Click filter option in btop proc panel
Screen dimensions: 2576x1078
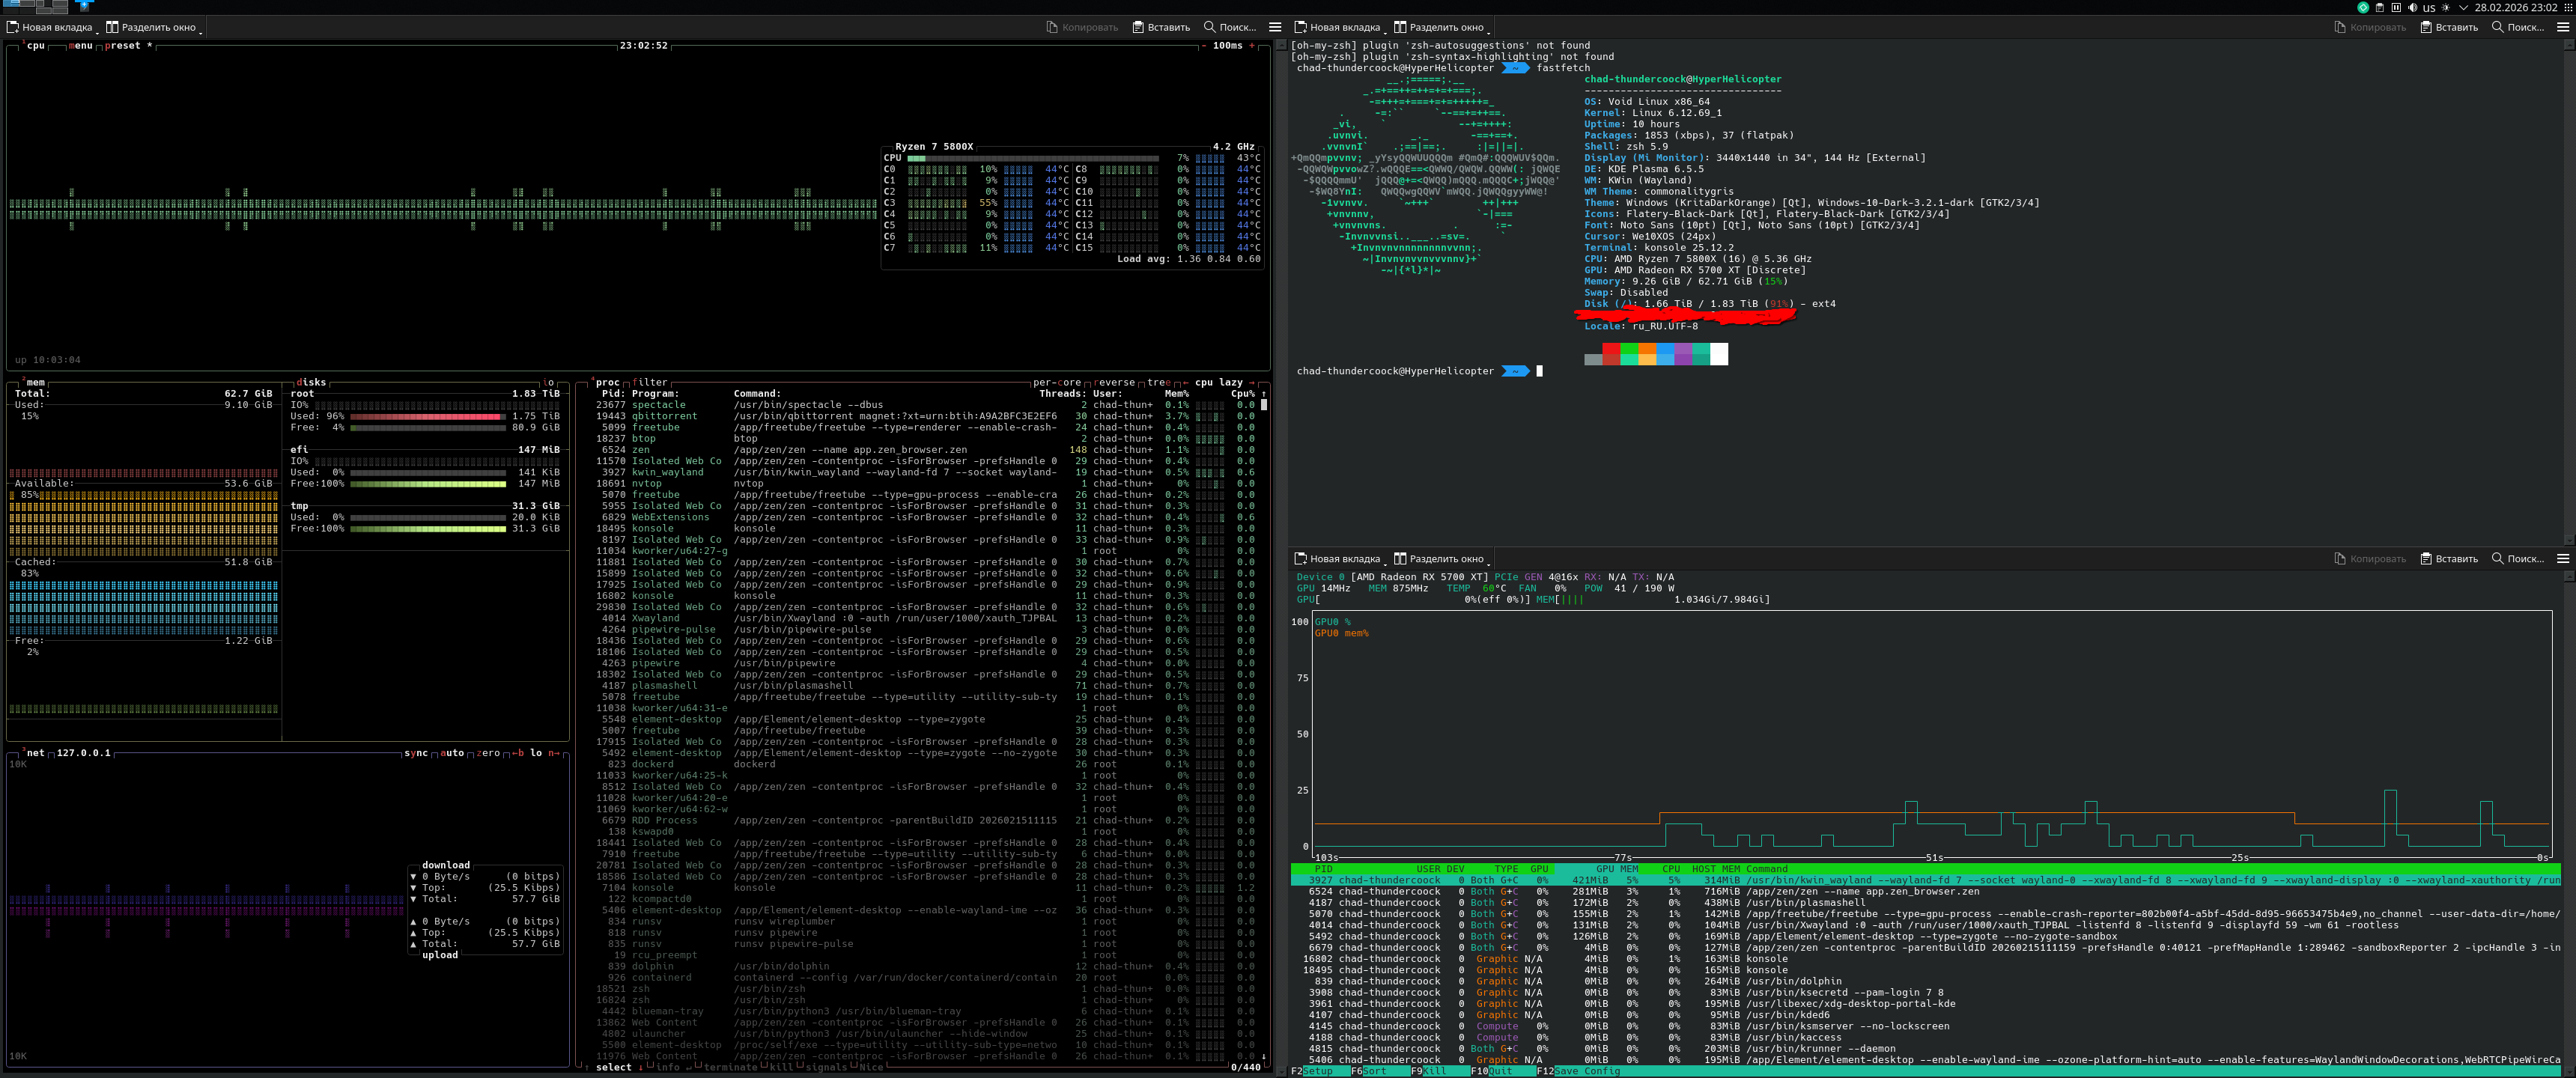[650, 382]
